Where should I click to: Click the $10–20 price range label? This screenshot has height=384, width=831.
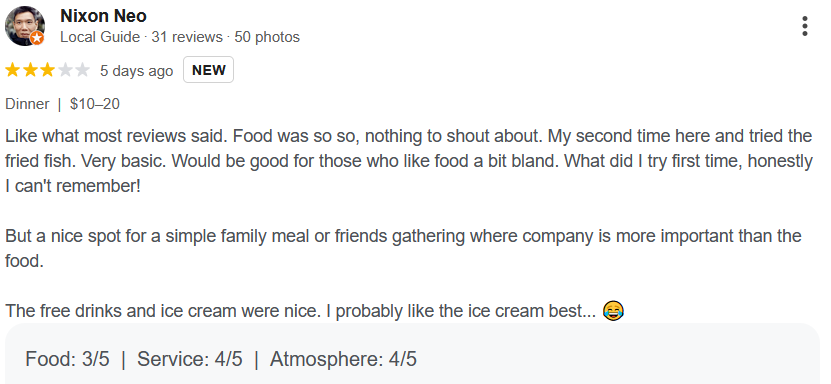[95, 104]
